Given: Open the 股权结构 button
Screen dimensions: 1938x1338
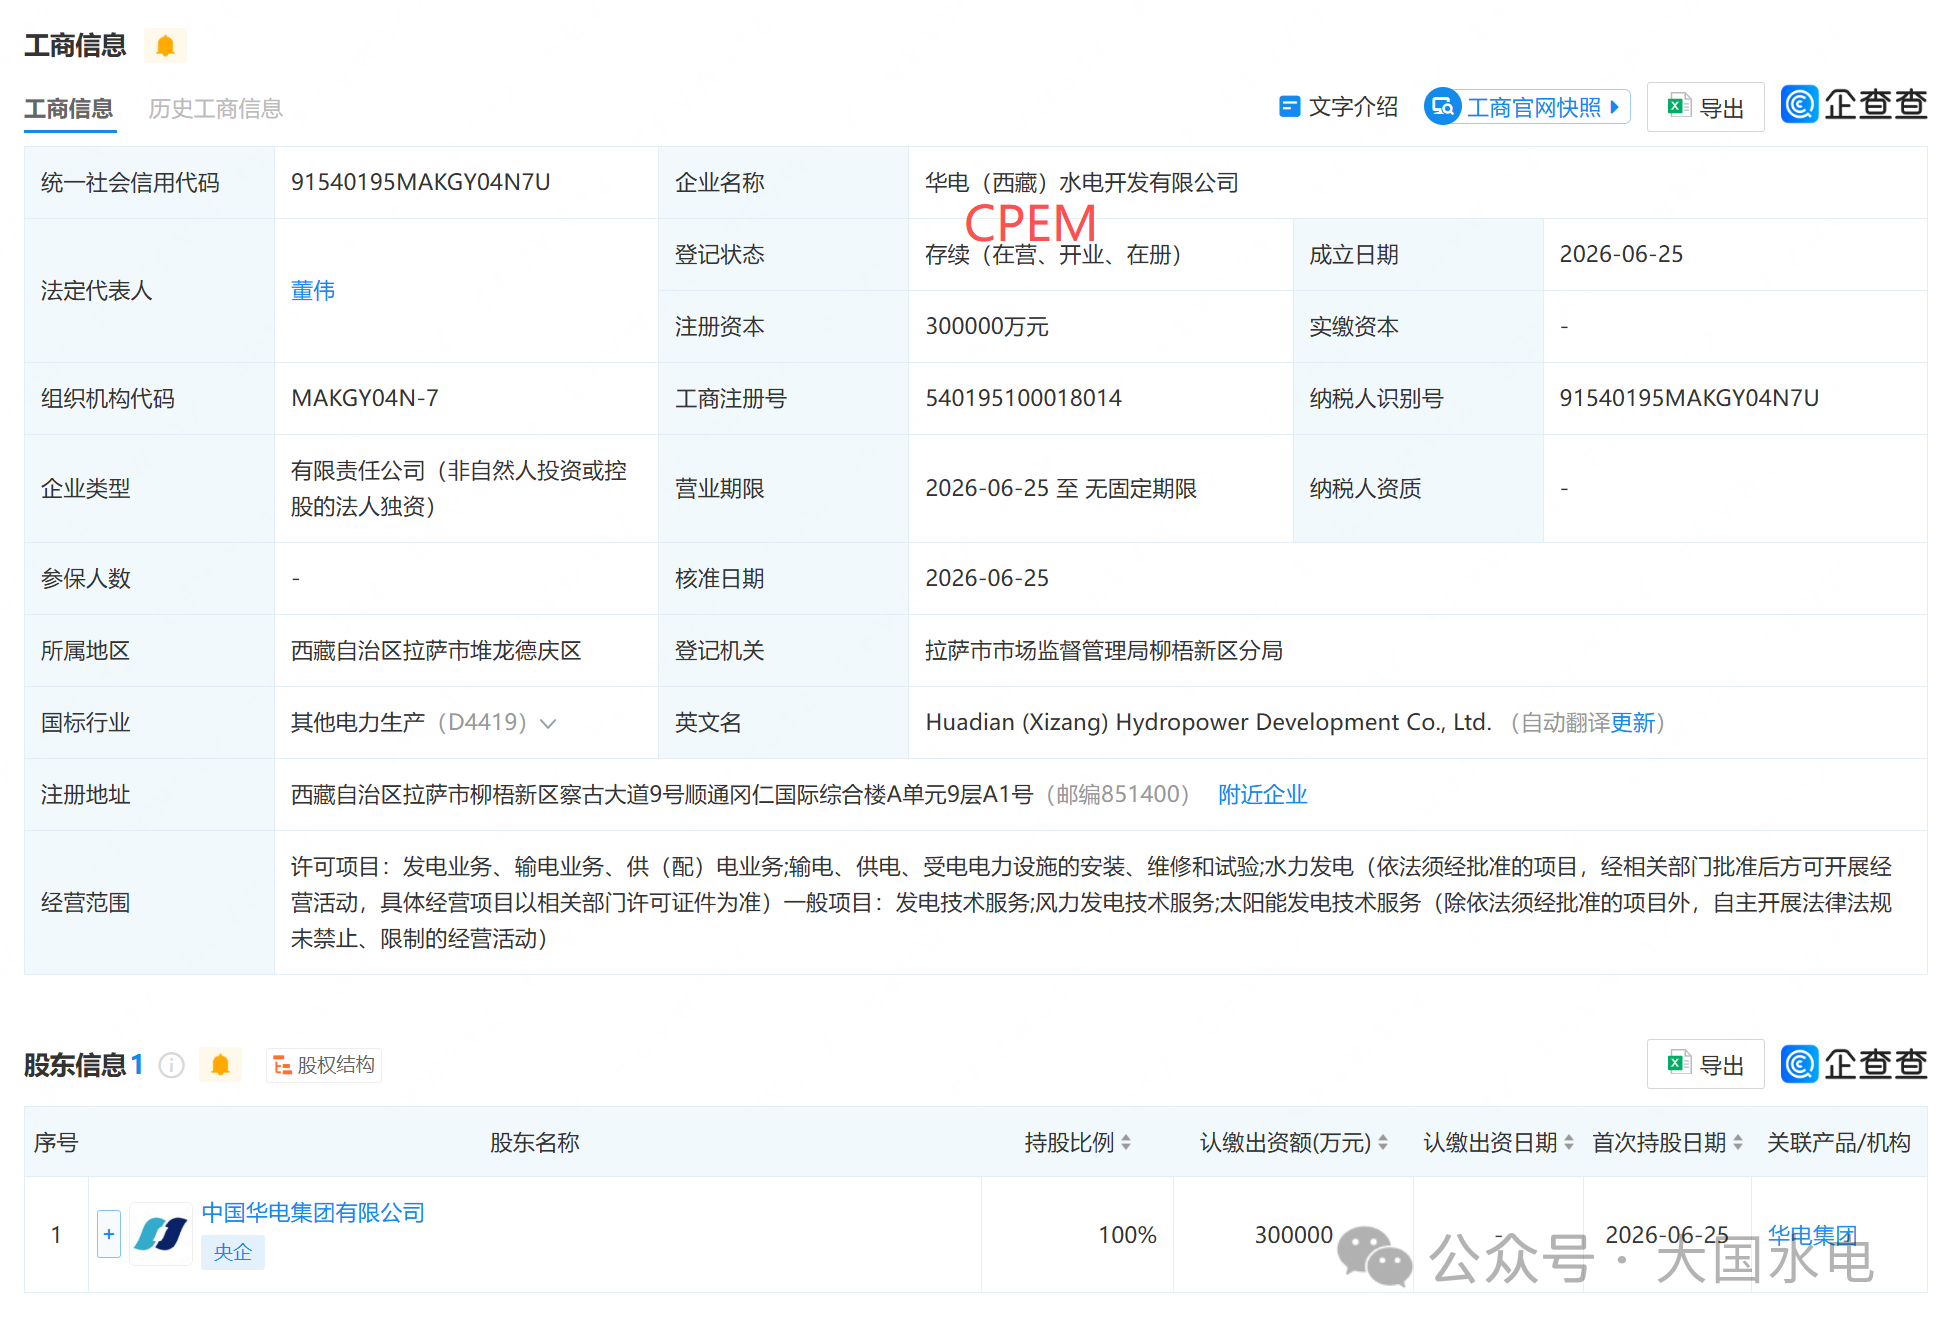Looking at the screenshot, I should [x=324, y=1065].
